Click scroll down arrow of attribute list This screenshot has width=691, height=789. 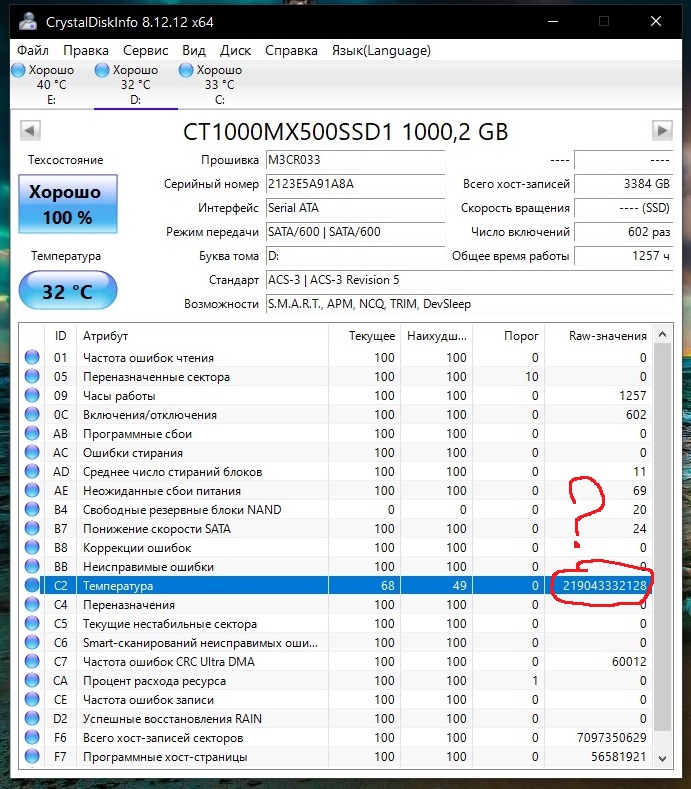click(662, 758)
